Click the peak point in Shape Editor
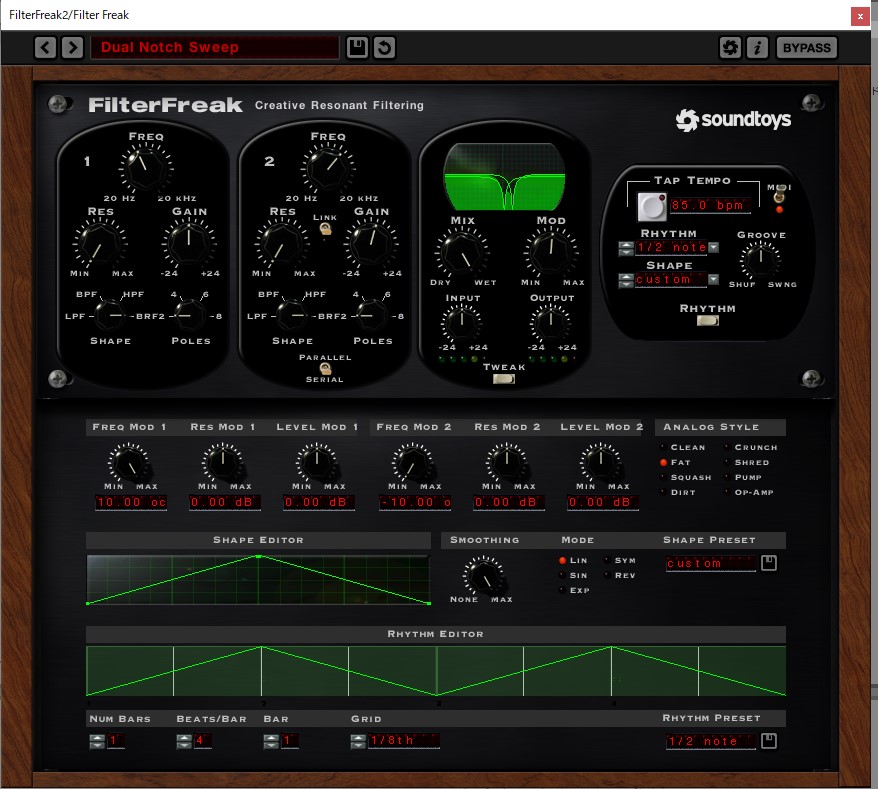Viewport: 878px width, 789px height. (258, 556)
